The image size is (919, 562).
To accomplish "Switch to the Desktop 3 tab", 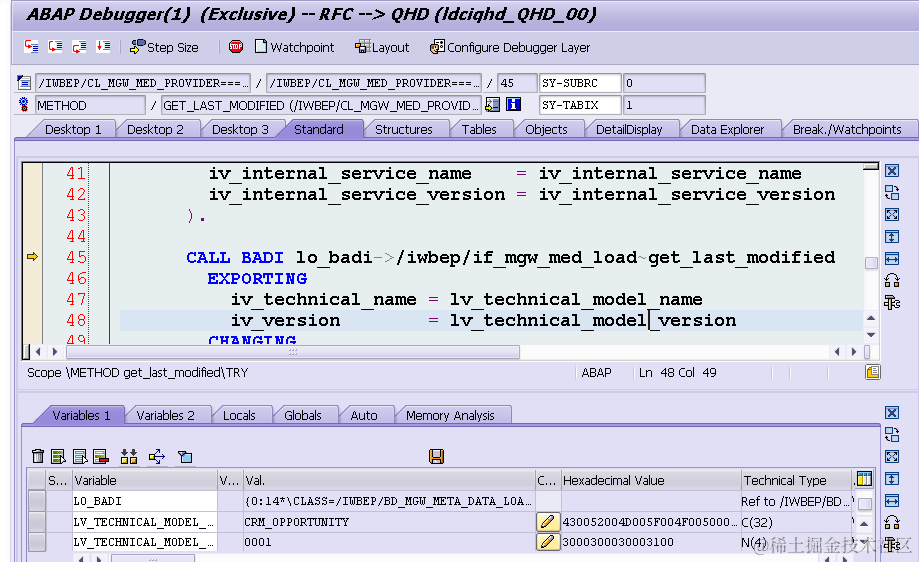I will [240, 129].
